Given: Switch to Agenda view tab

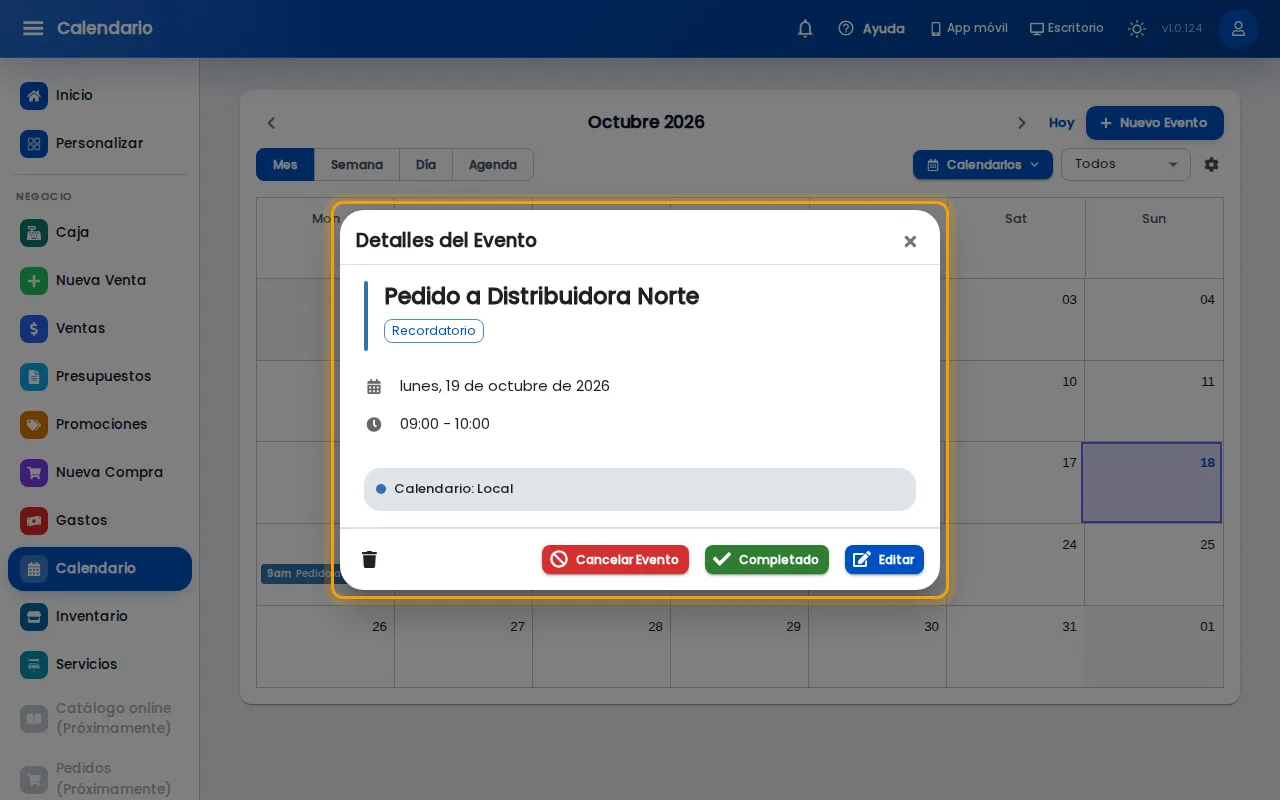Looking at the screenshot, I should [x=493, y=165].
